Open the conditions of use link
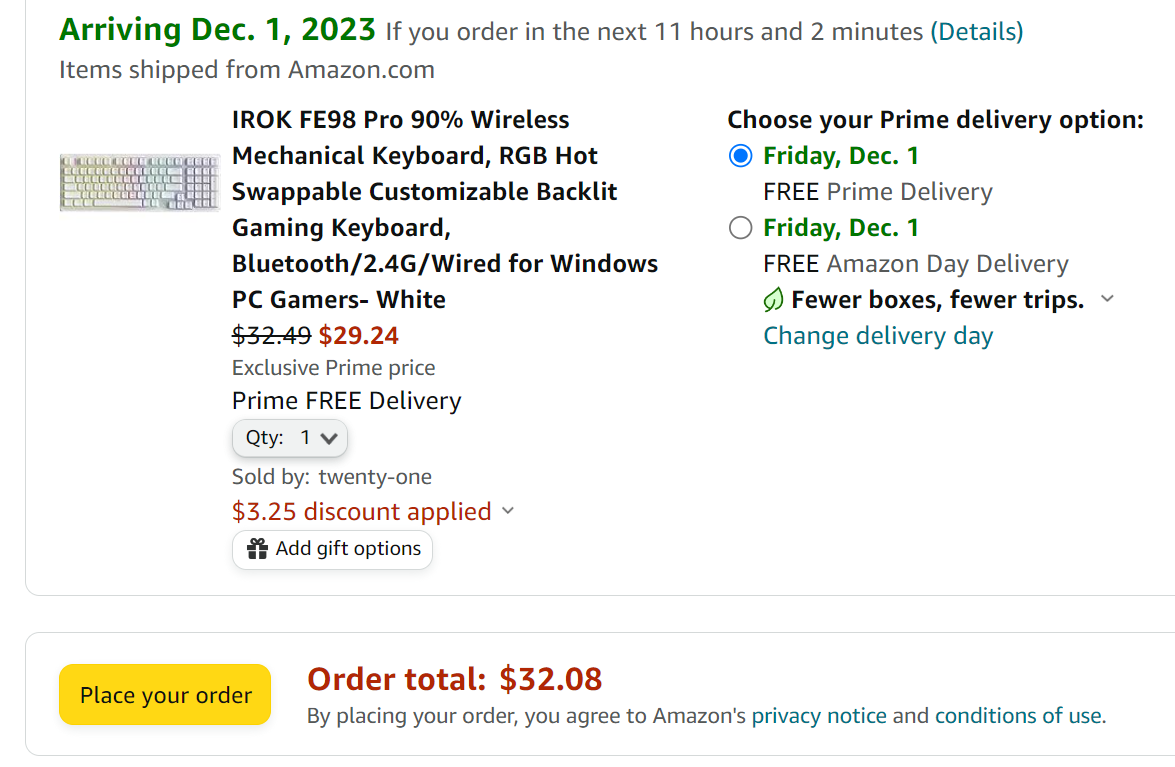The height and width of the screenshot is (767, 1175). [1019, 716]
